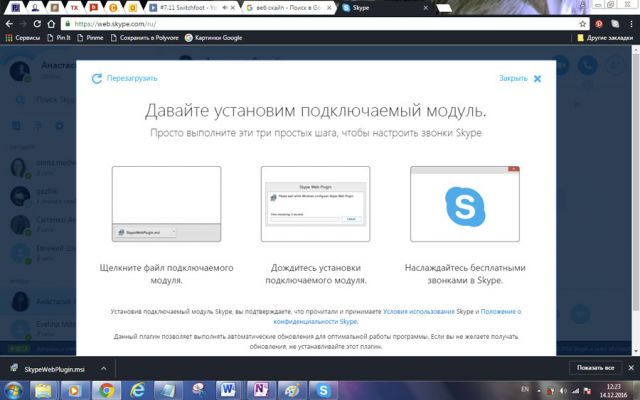Open Windows Explorer from taskbar
The image size is (640, 400).
(x=43, y=391)
